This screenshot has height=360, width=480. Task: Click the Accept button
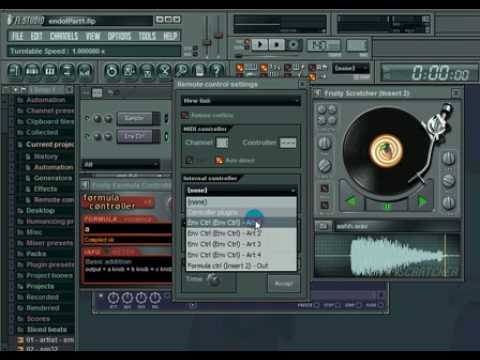284,284
